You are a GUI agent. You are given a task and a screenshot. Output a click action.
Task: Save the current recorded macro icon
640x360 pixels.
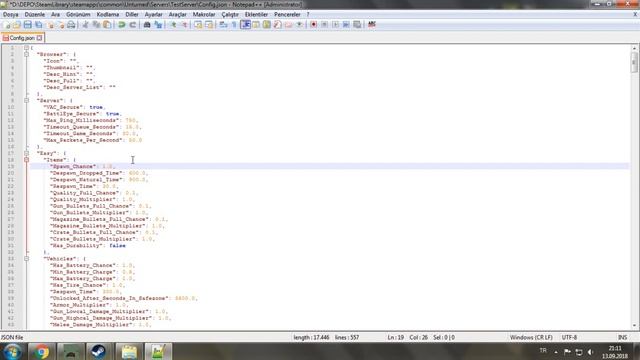pos(357,25)
